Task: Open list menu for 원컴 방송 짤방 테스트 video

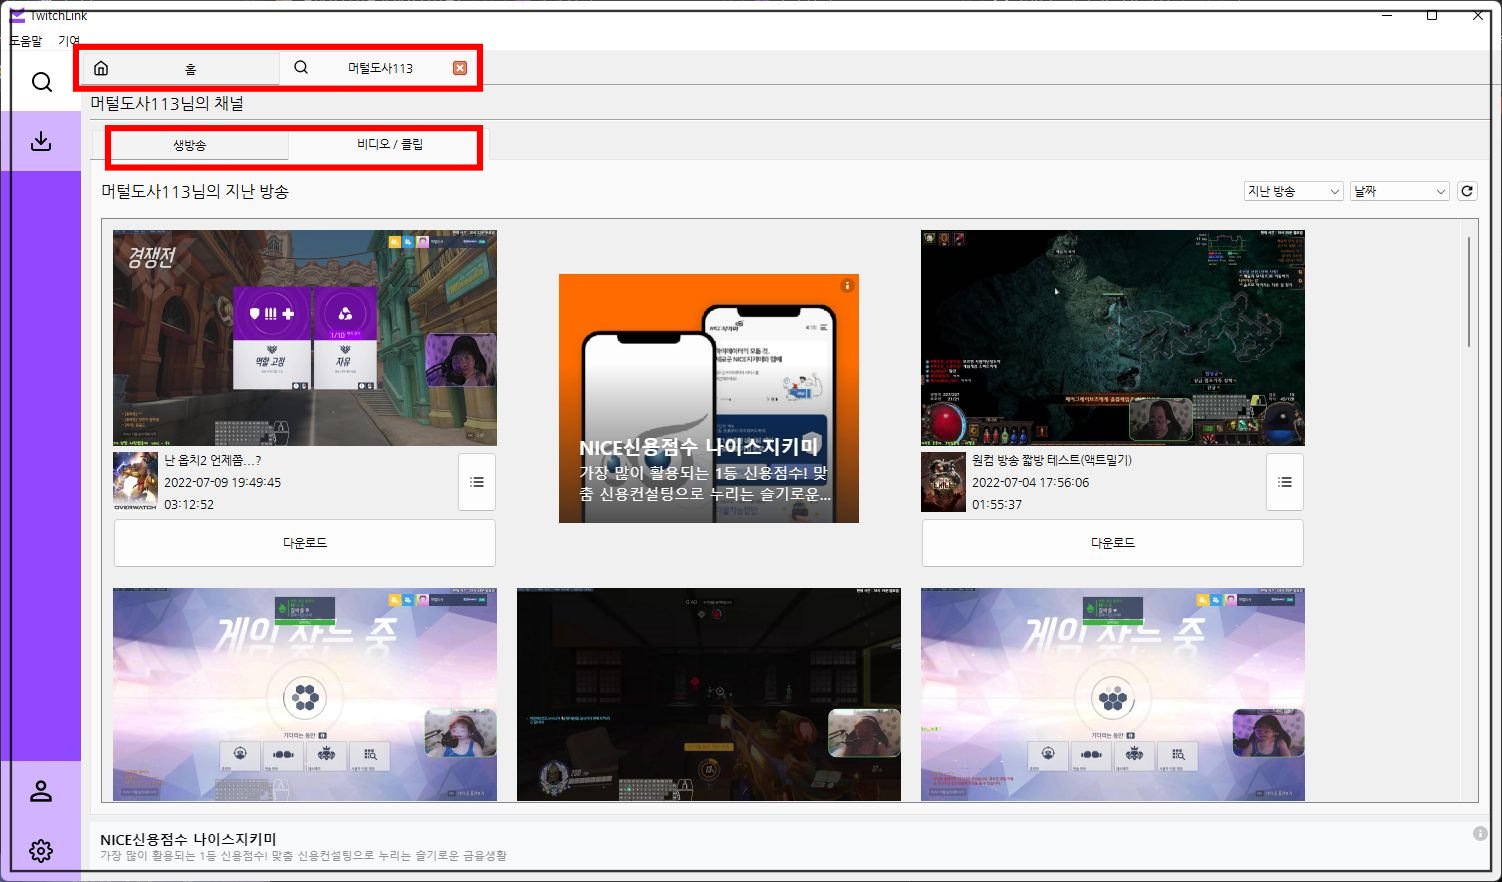Action: click(1285, 482)
